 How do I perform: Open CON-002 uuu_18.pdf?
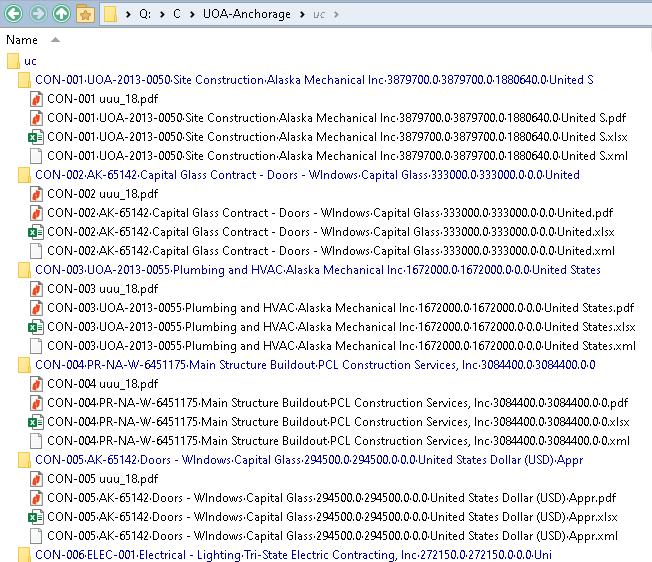point(102,194)
